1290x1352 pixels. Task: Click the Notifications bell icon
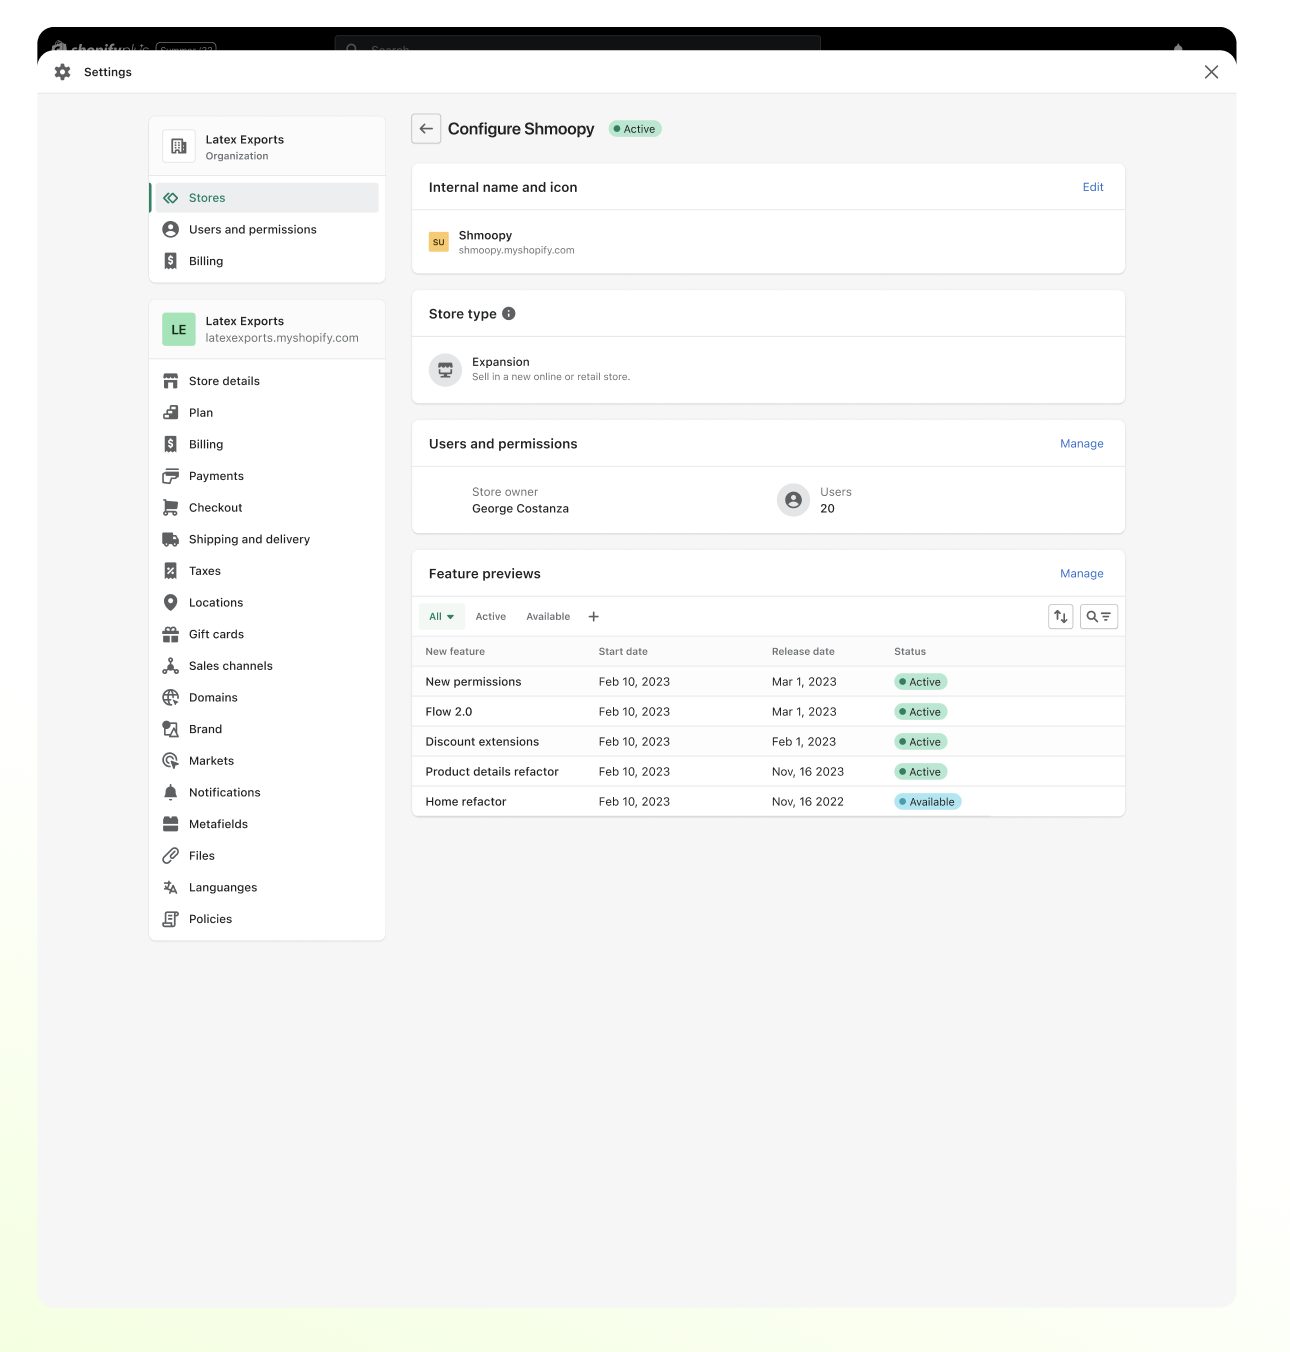point(171,793)
